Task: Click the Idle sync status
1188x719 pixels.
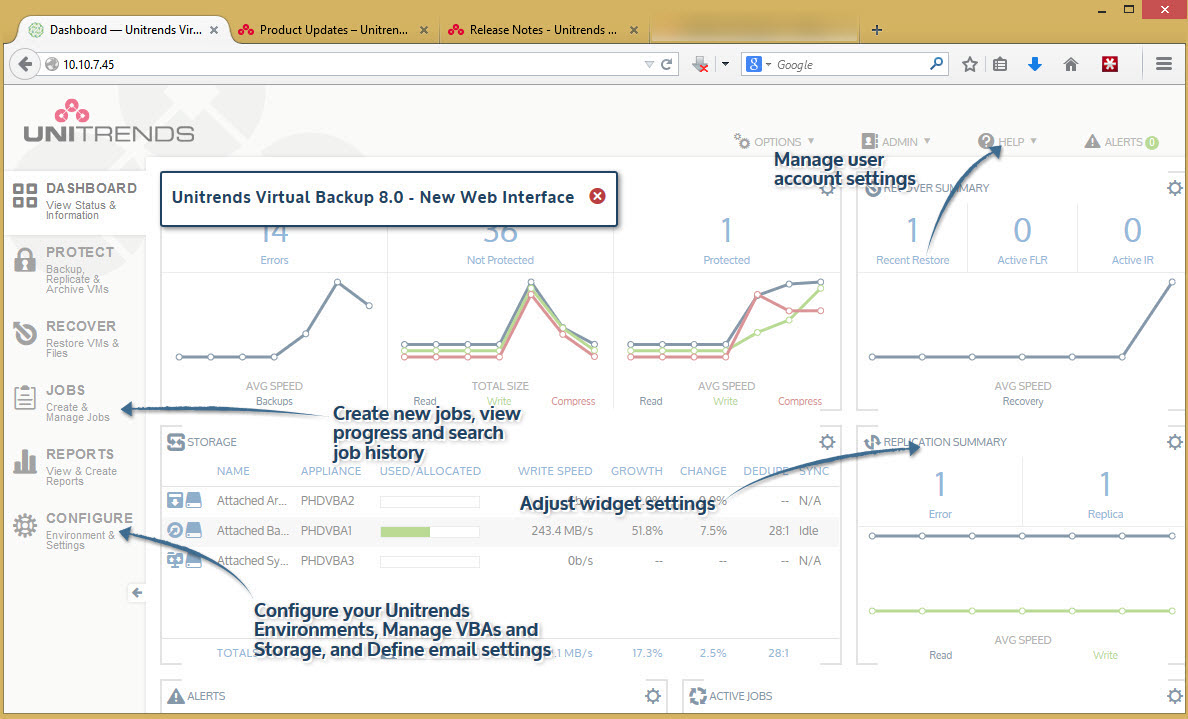Action: (808, 530)
